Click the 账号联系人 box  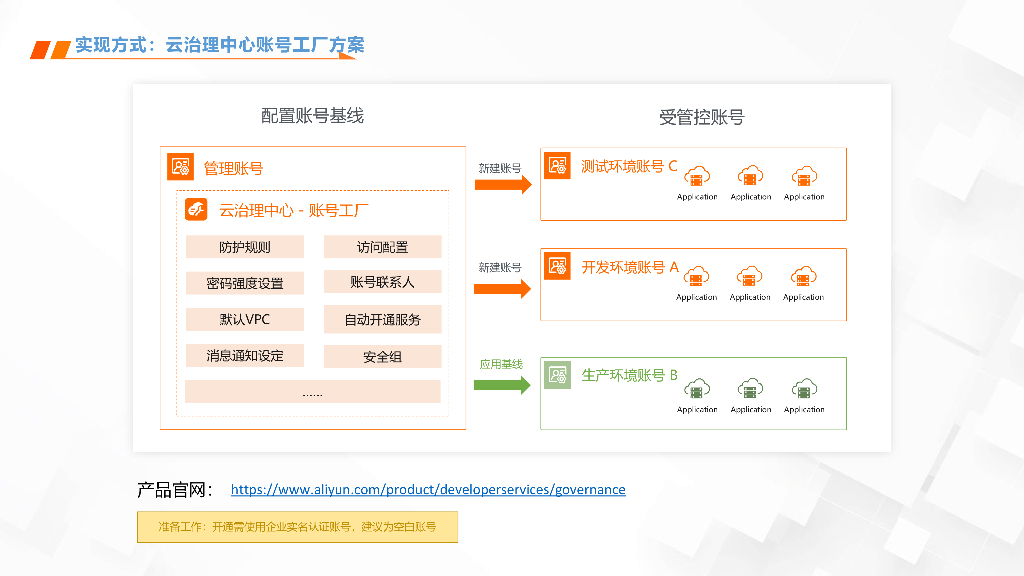(383, 281)
